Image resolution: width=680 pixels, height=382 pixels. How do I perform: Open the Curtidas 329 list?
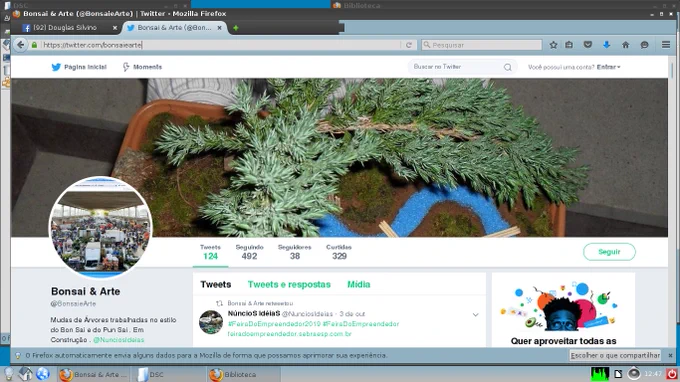click(x=339, y=252)
